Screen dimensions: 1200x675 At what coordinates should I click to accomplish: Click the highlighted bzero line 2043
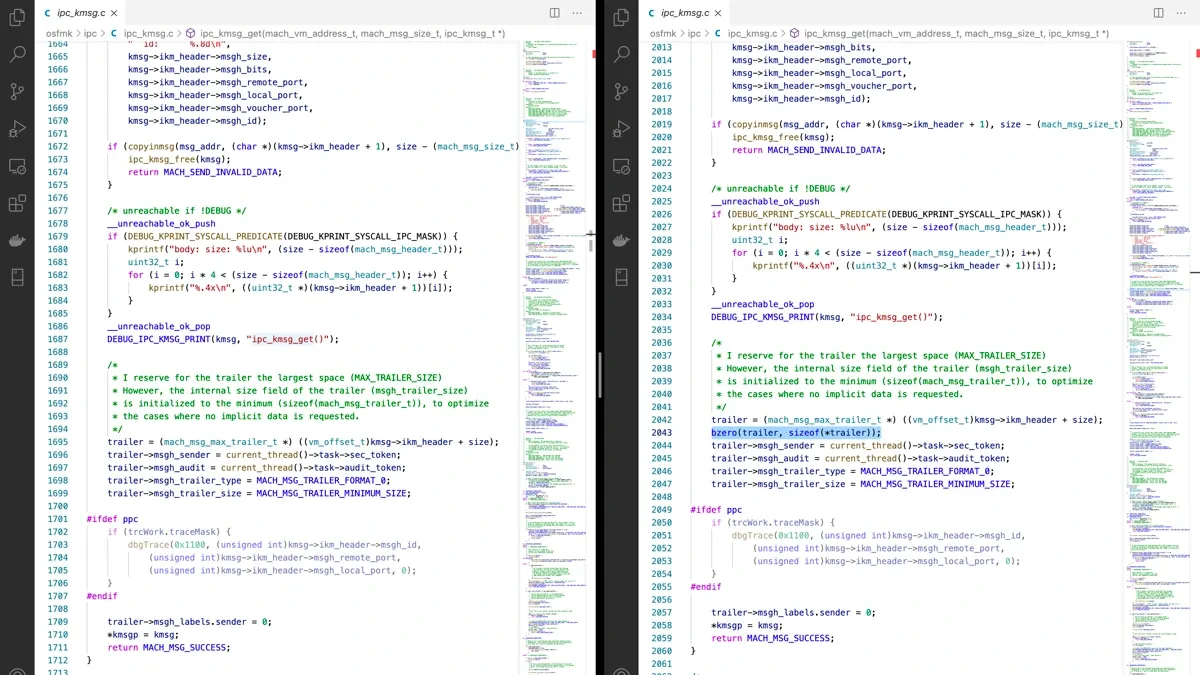coord(796,433)
